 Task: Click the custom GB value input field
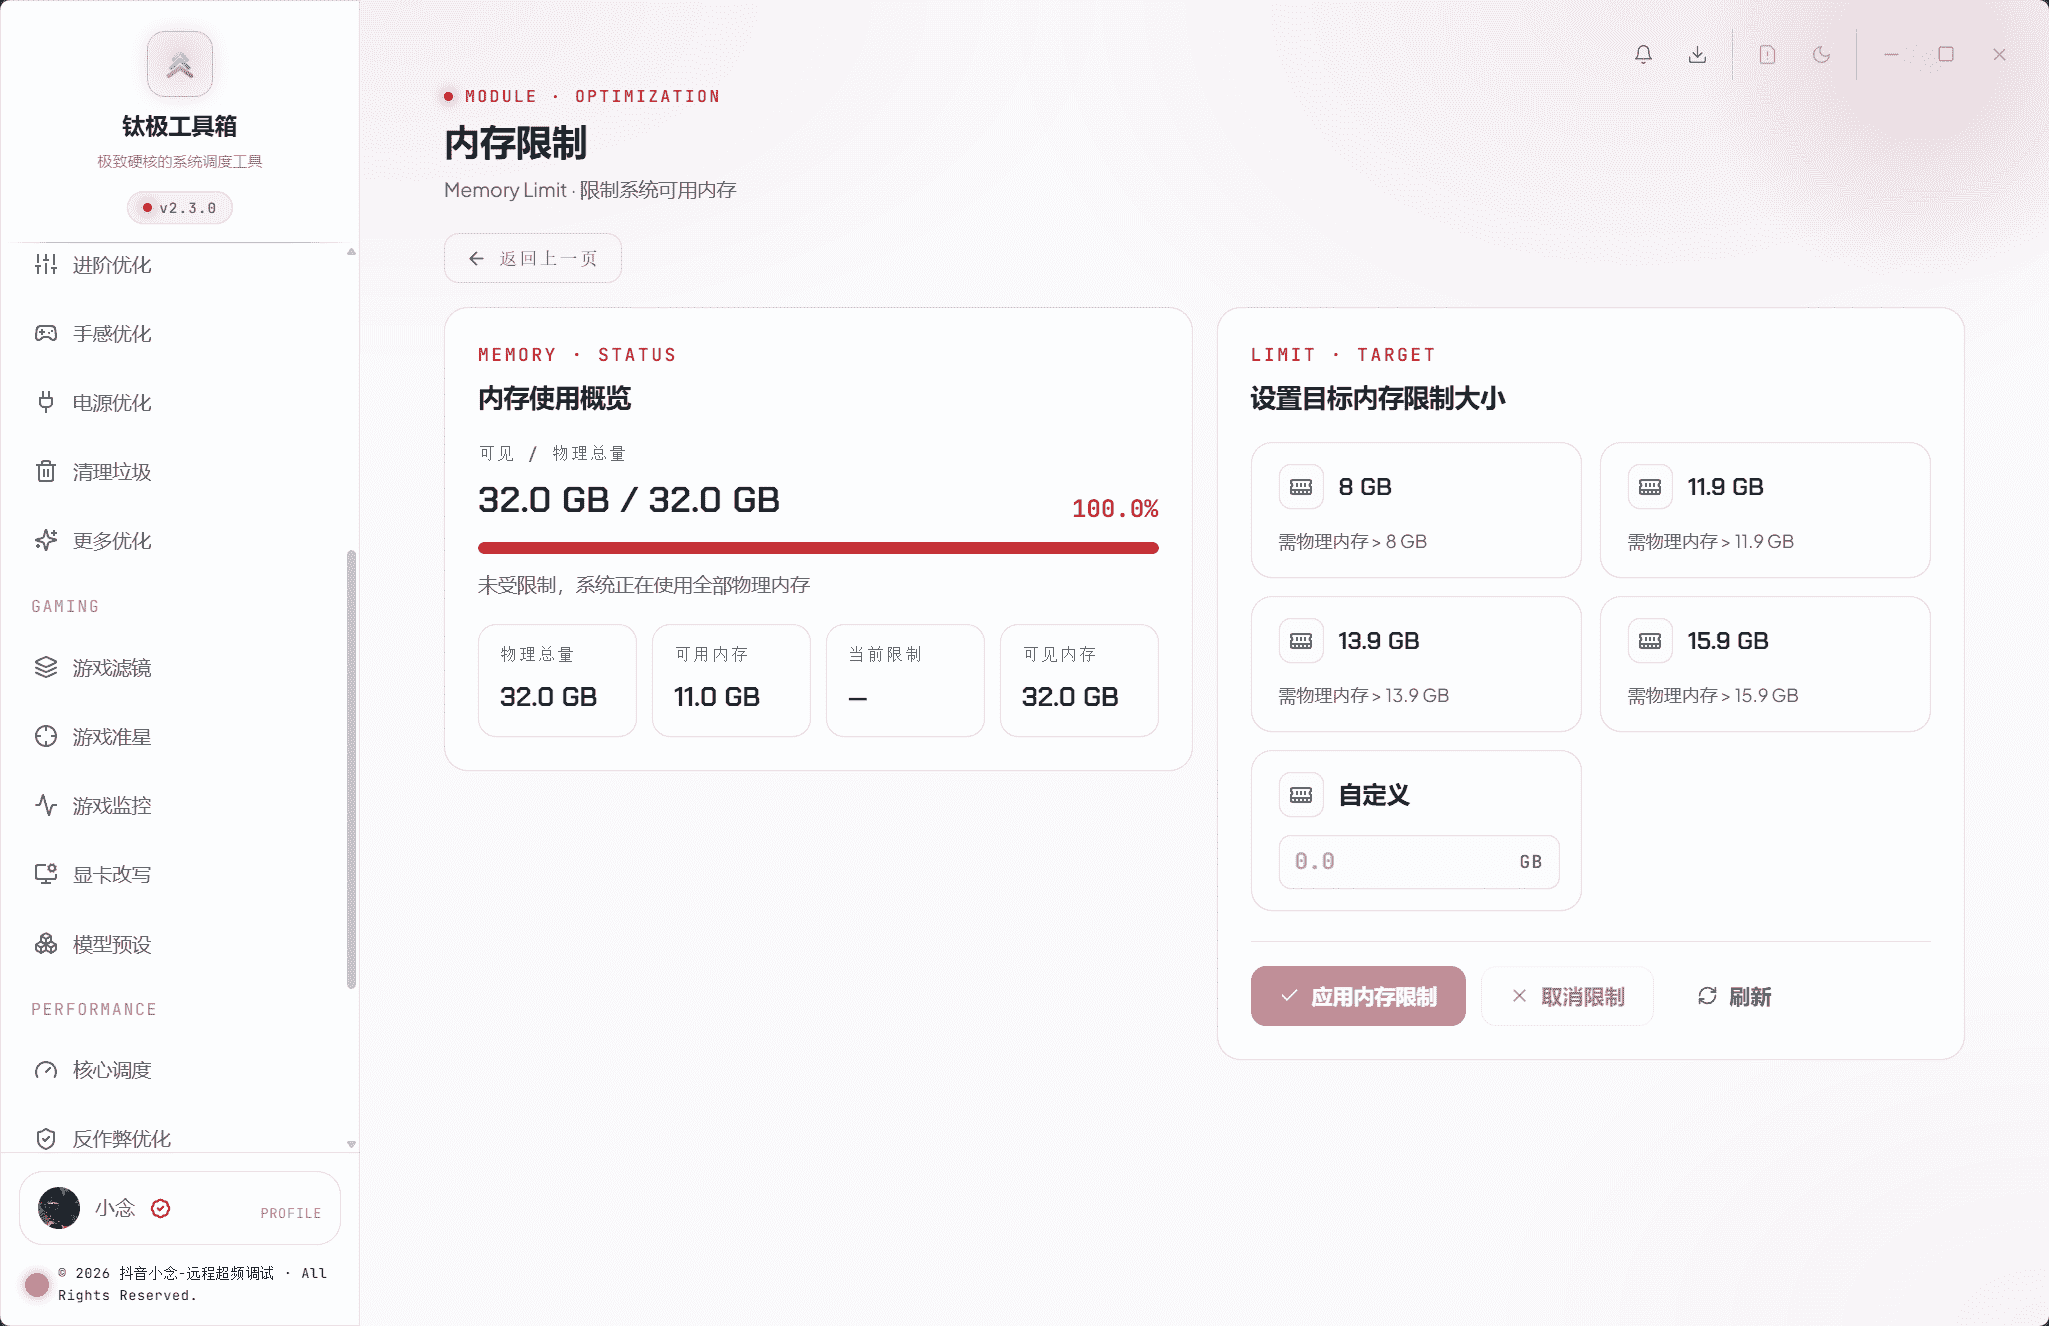[x=1419, y=862]
